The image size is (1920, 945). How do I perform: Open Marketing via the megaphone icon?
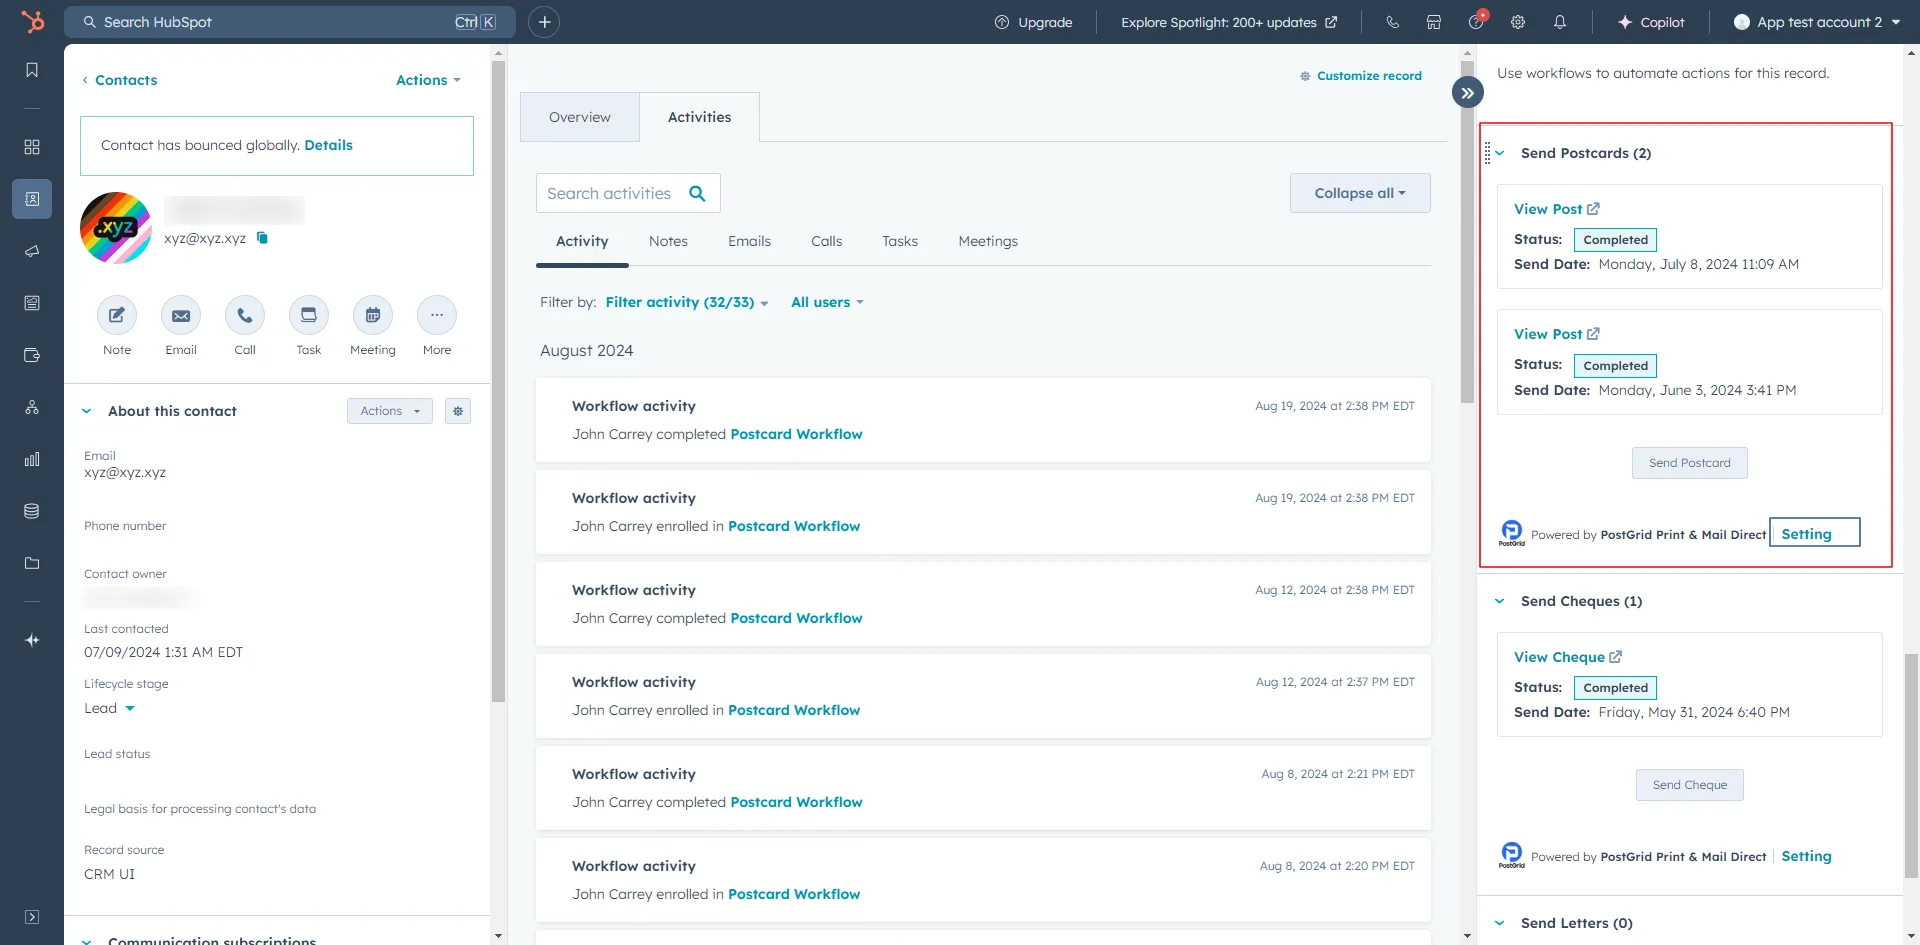[x=31, y=251]
